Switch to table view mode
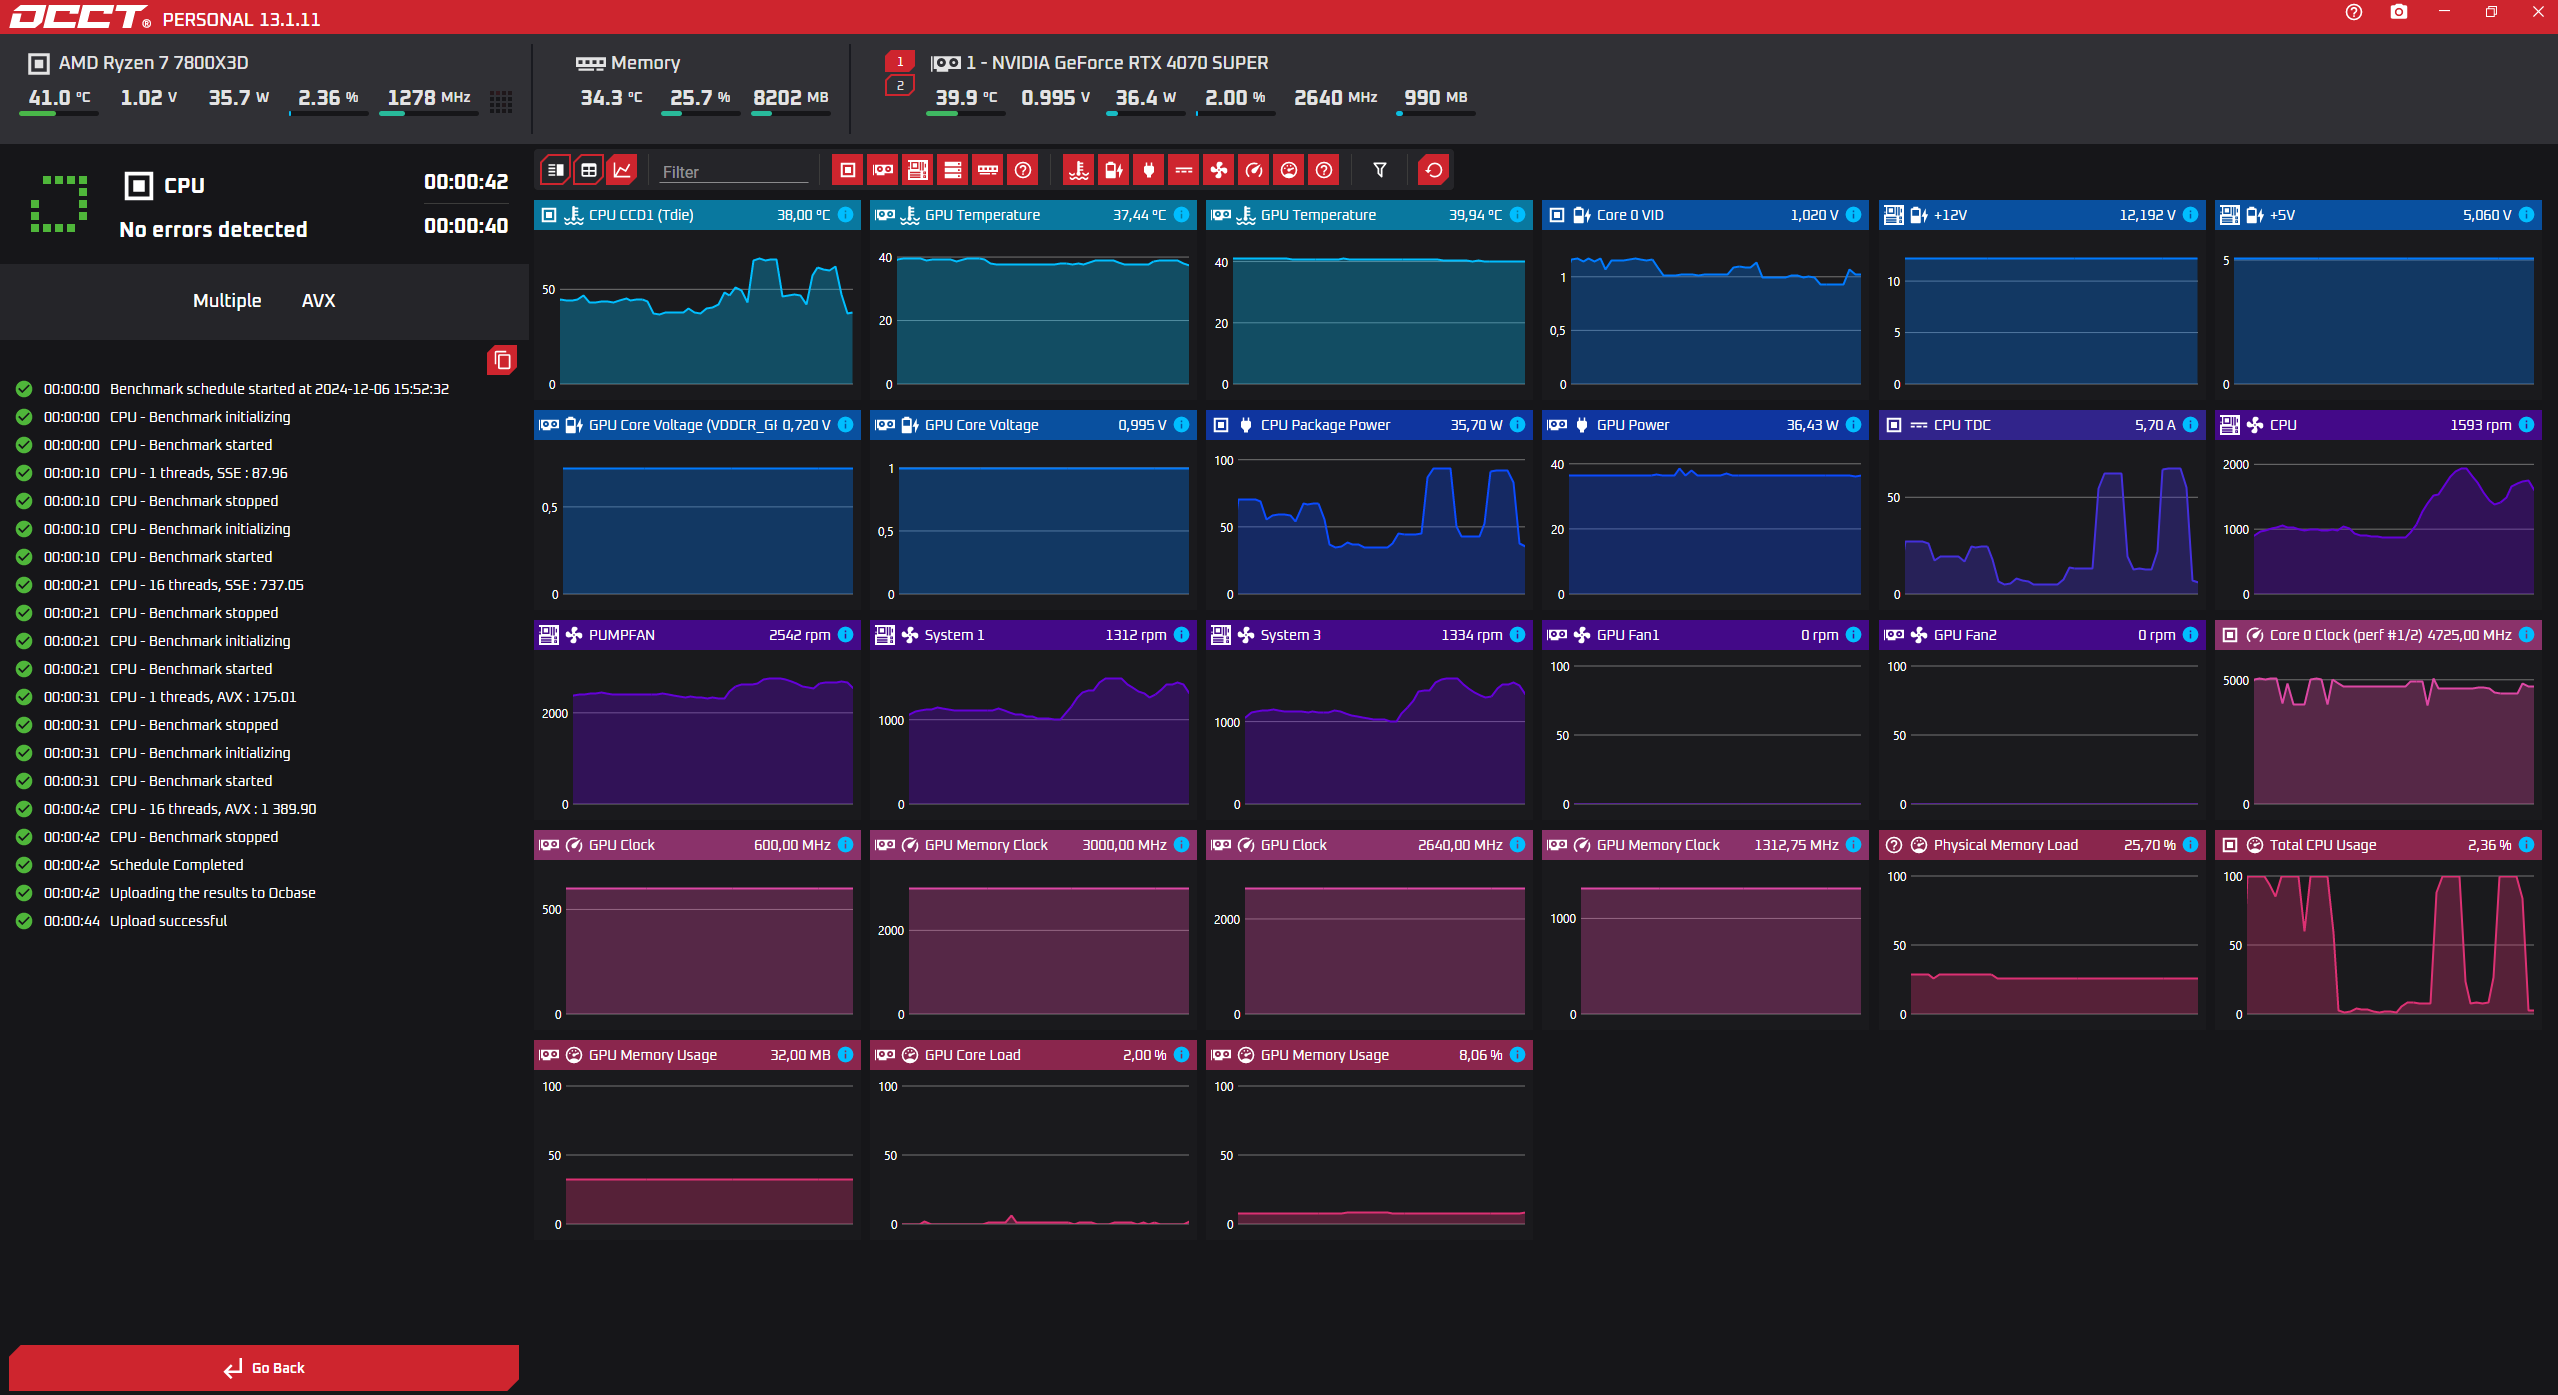Image resolution: width=2558 pixels, height=1395 pixels. coord(589,170)
